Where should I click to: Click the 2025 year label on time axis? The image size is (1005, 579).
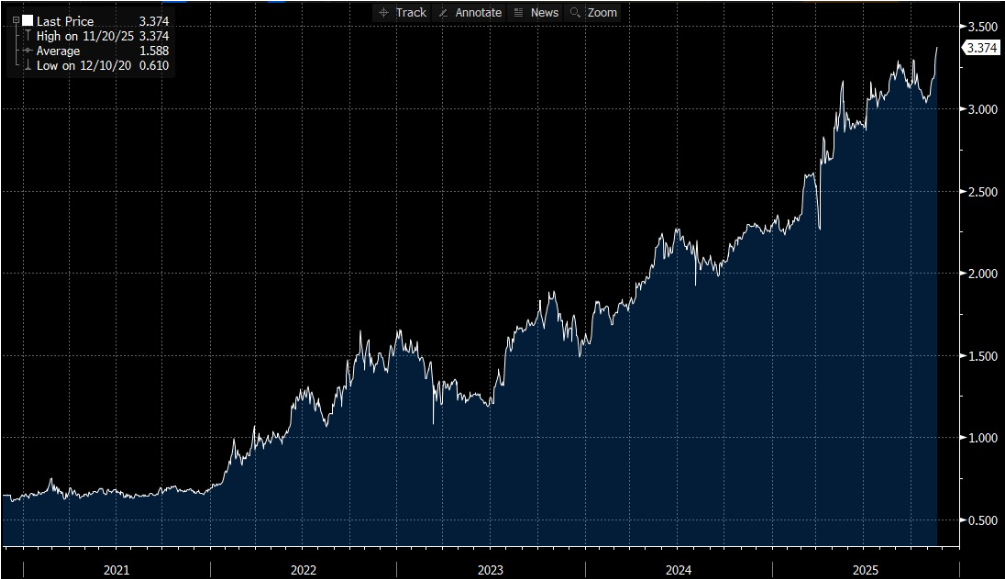[864, 569]
